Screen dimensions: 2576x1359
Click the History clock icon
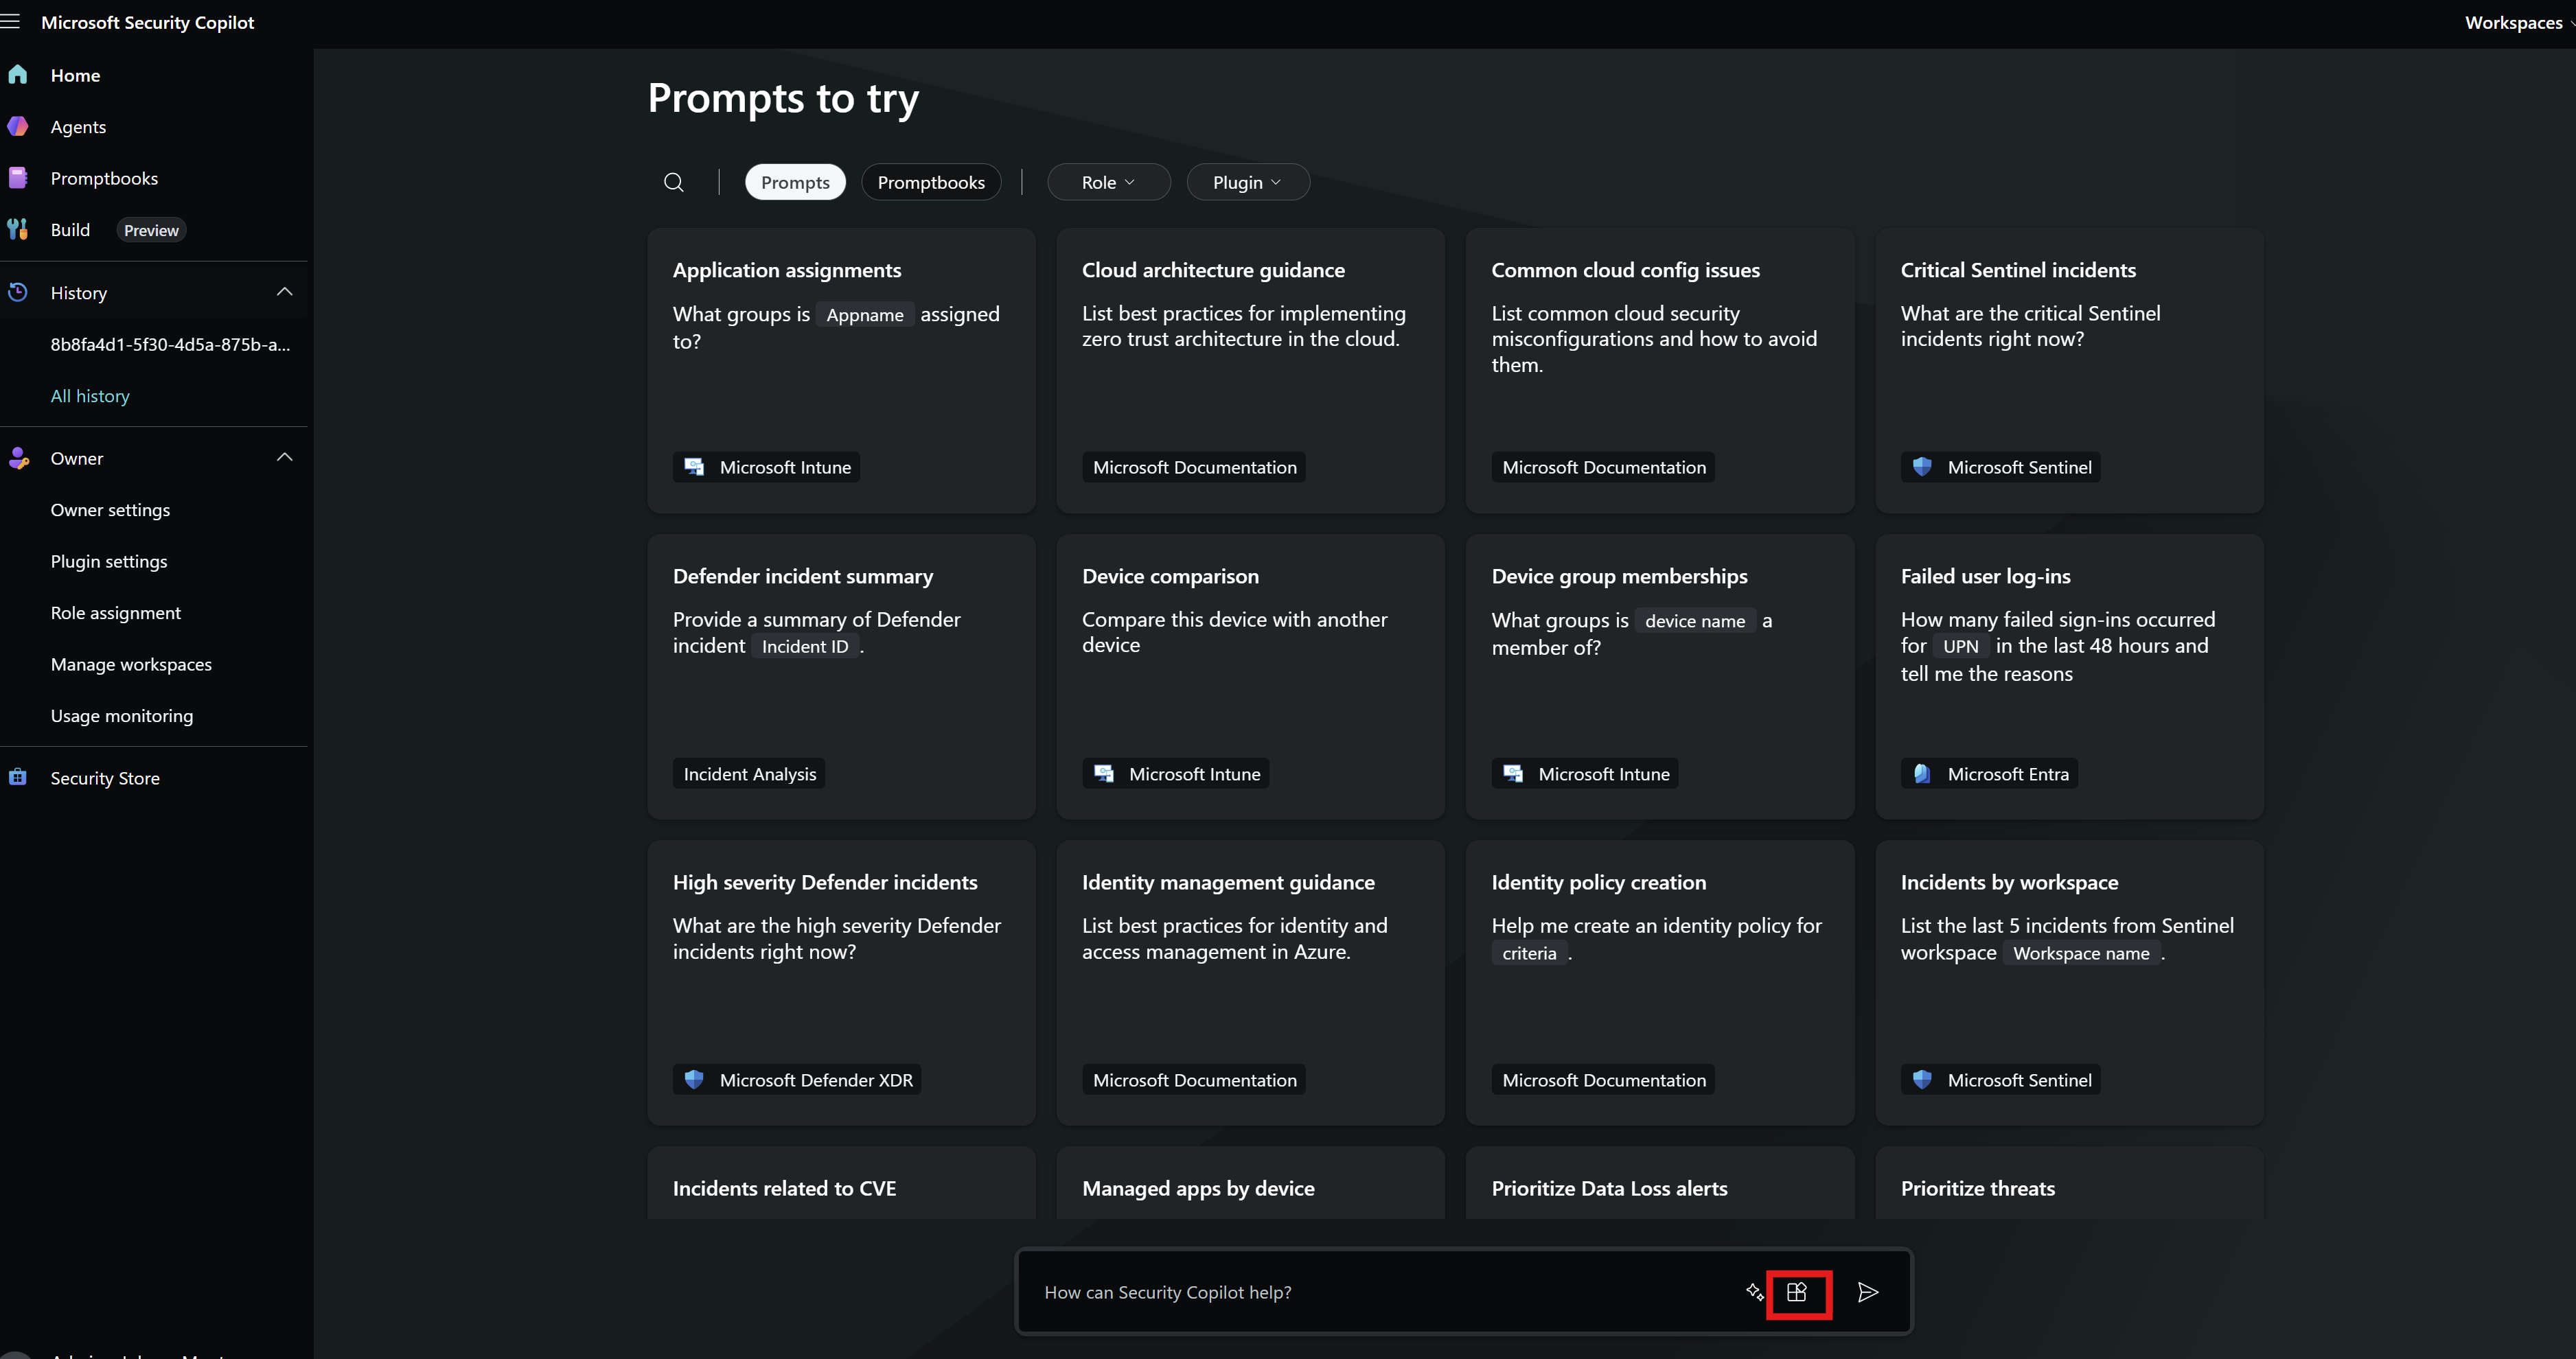[x=18, y=293]
